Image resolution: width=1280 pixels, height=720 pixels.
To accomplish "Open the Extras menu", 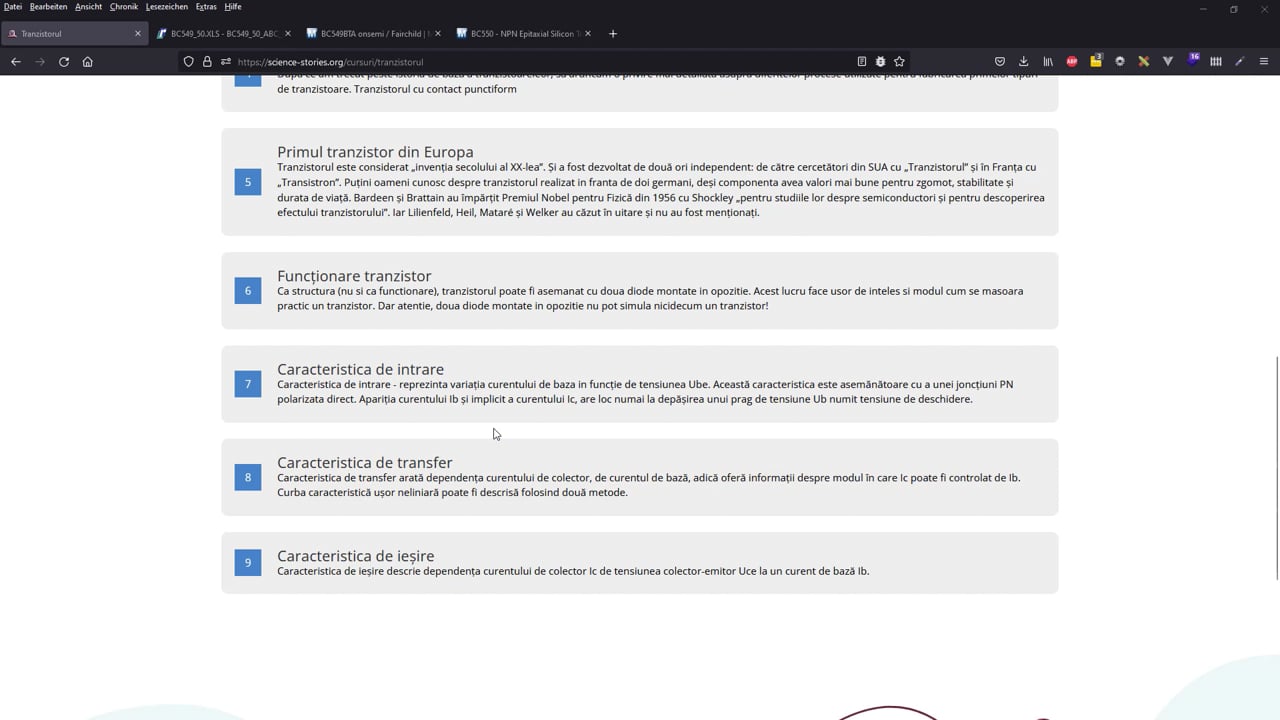I will click(206, 6).
